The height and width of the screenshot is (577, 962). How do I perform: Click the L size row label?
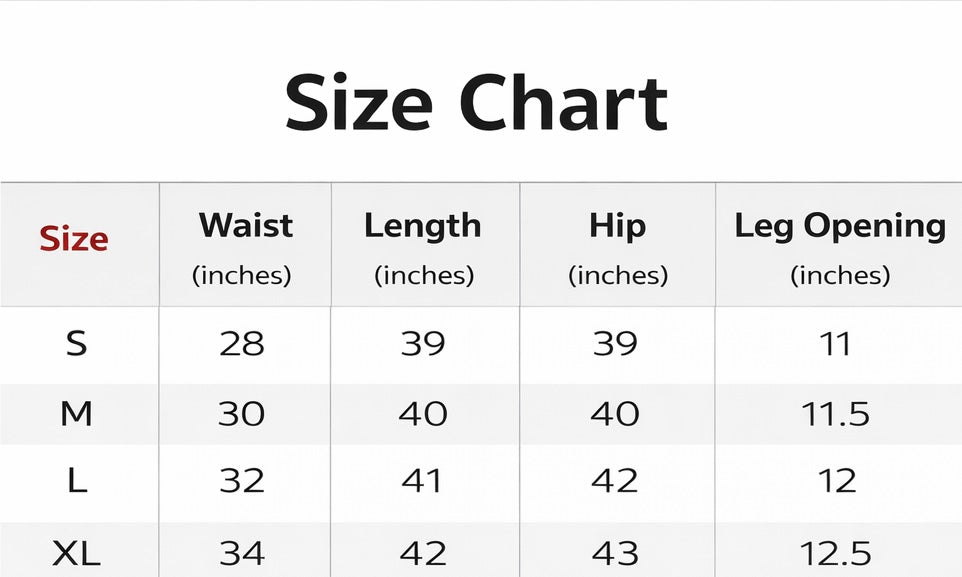click(x=76, y=481)
